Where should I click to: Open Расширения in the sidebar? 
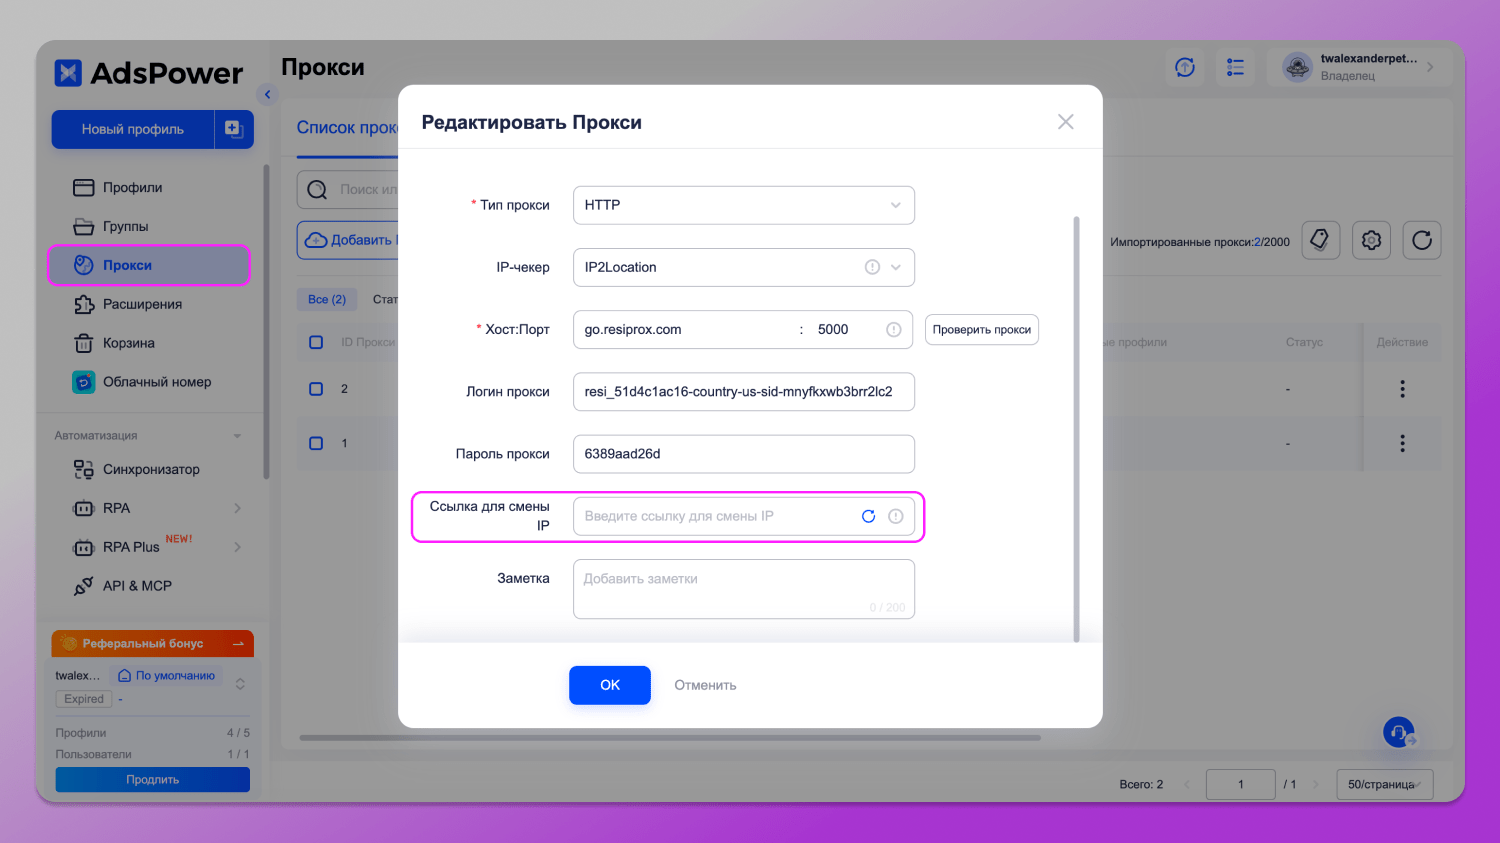pos(142,304)
